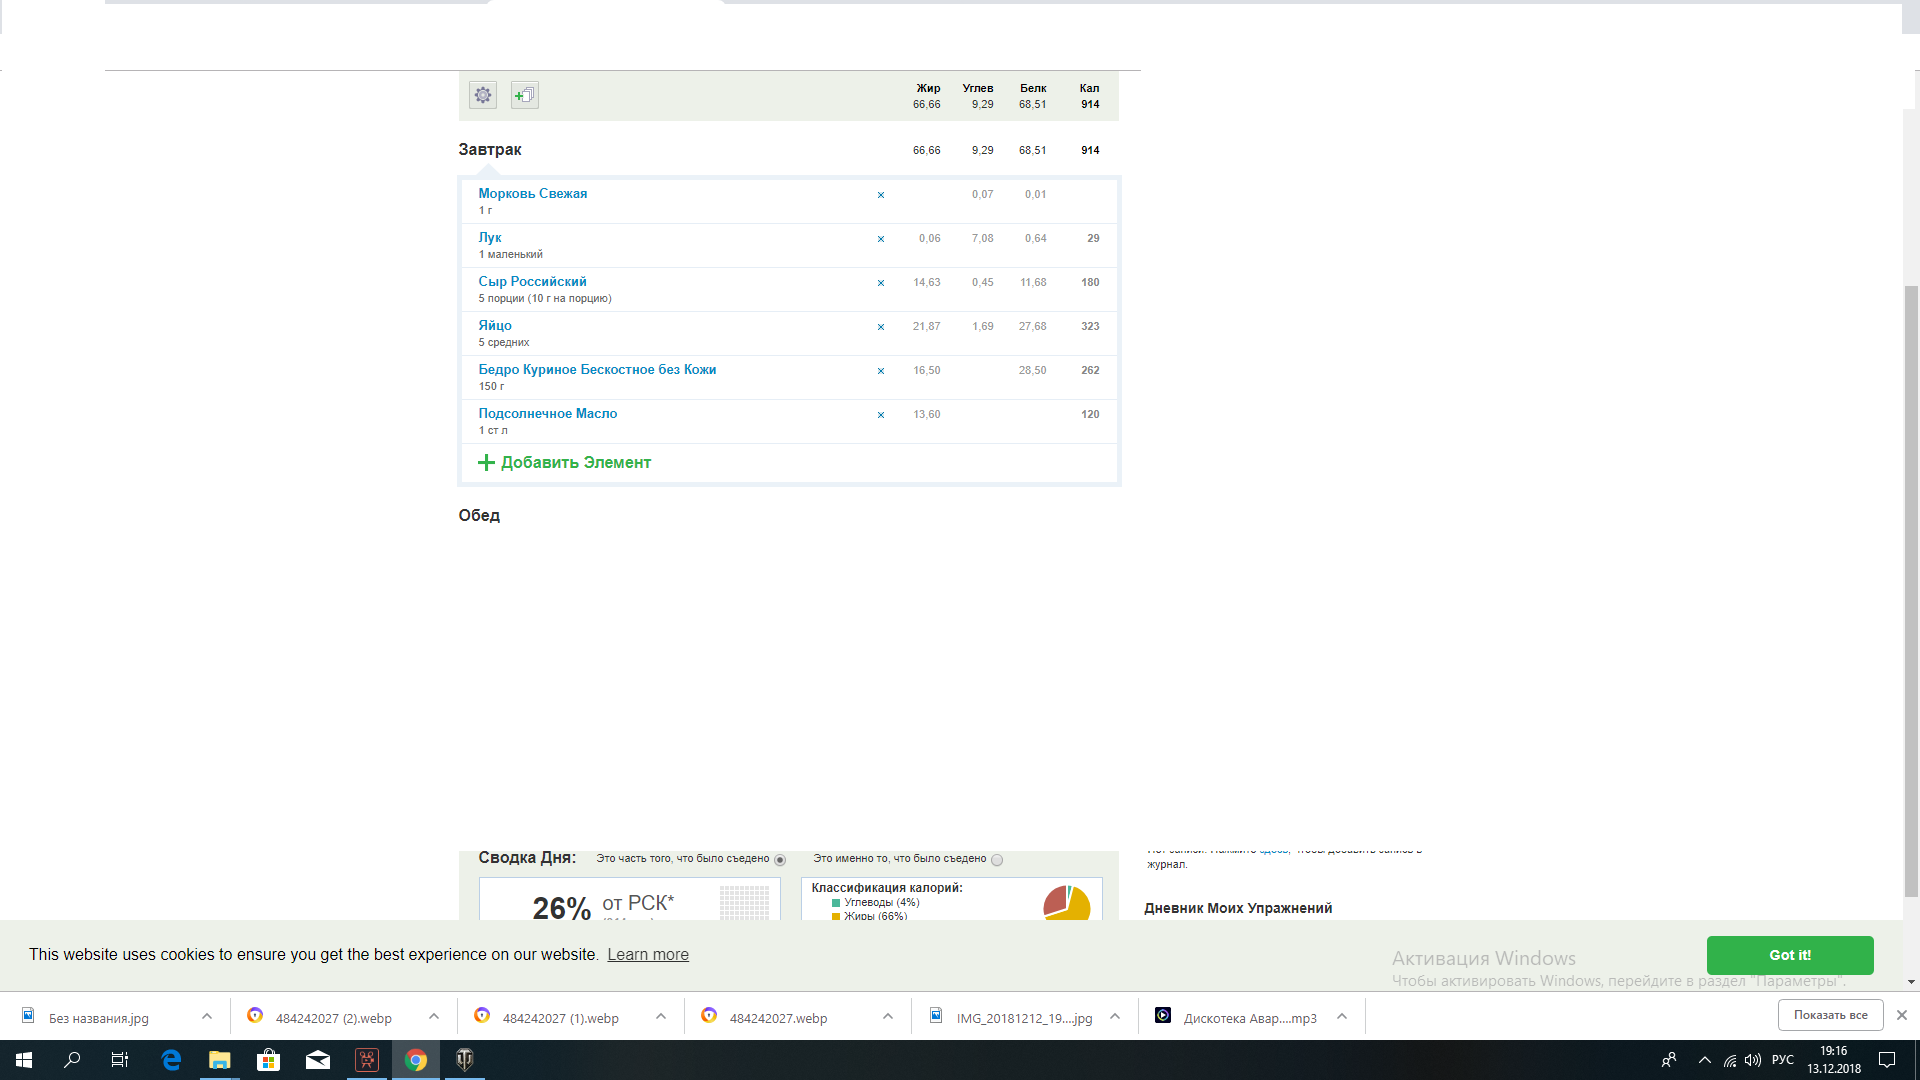
Task: Click the green plus copy-meal icon
Action: 525,95
